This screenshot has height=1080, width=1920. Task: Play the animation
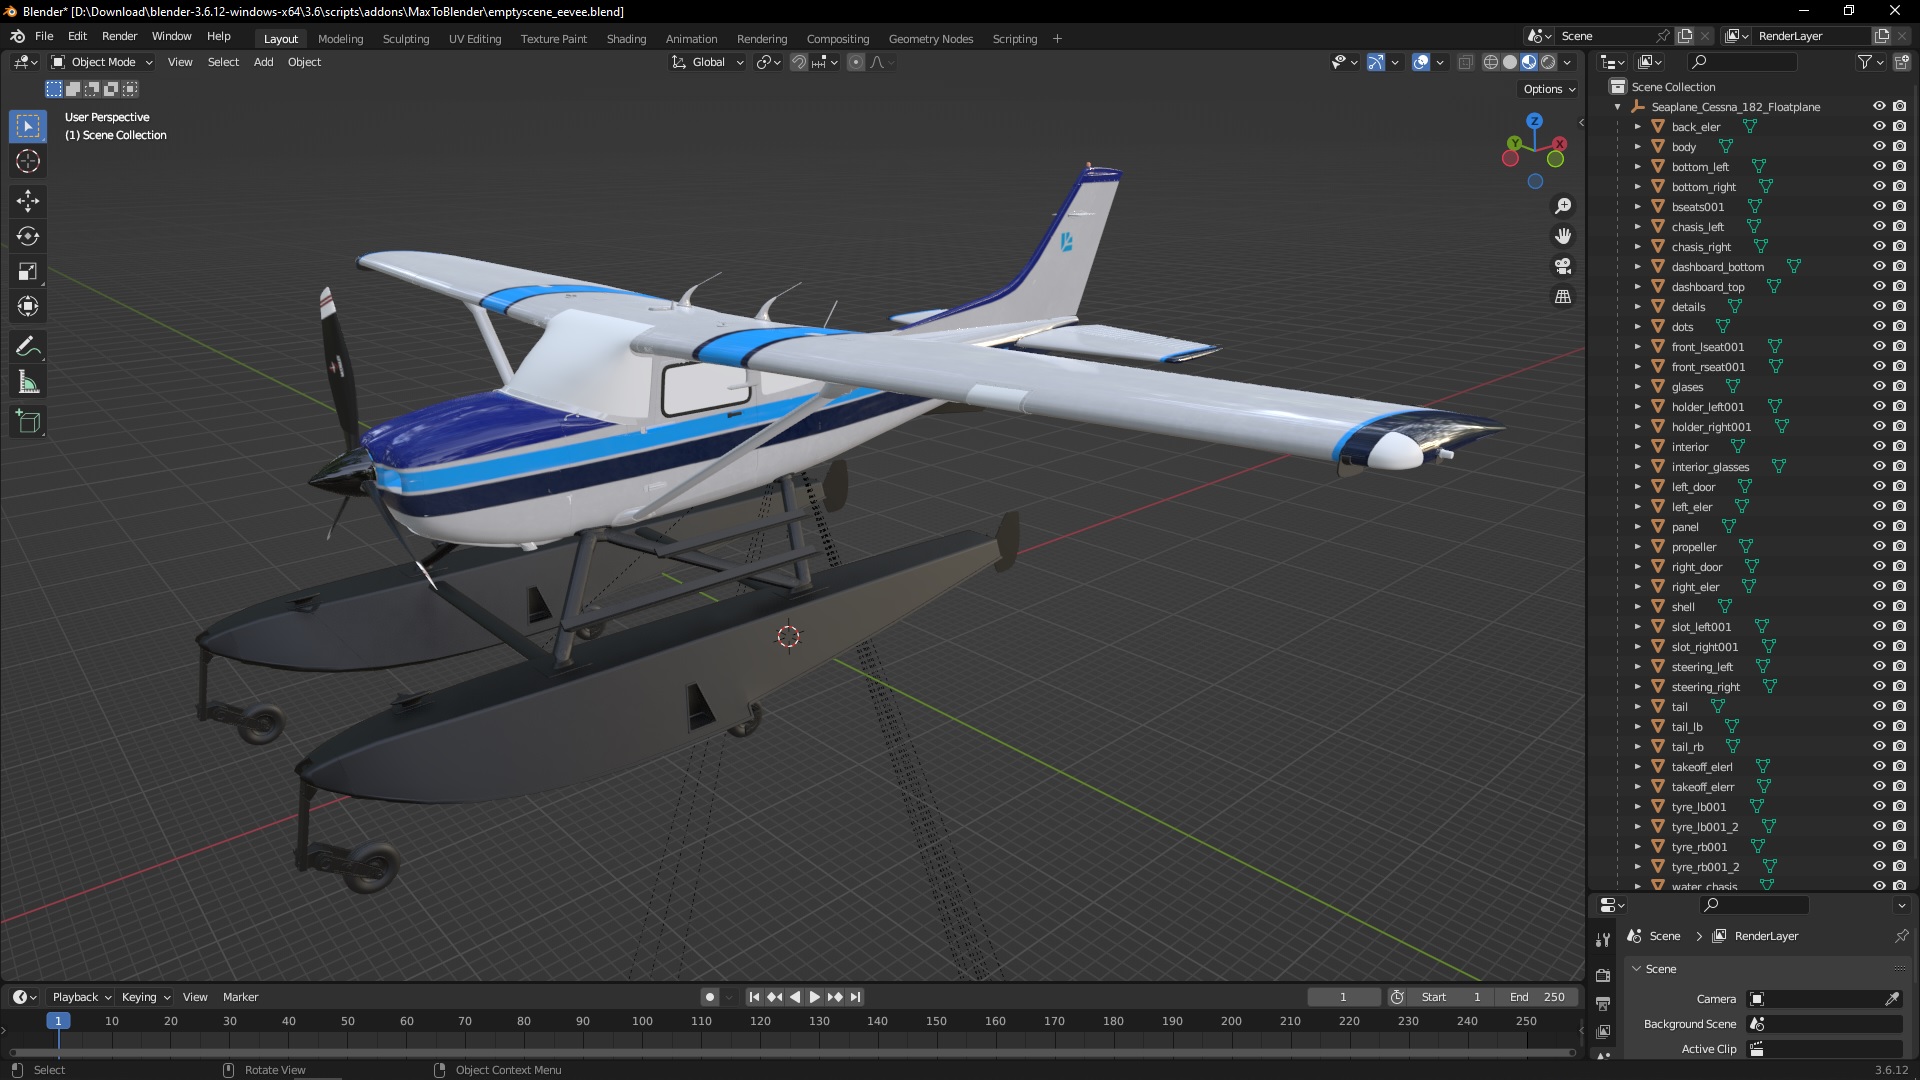pos(814,997)
